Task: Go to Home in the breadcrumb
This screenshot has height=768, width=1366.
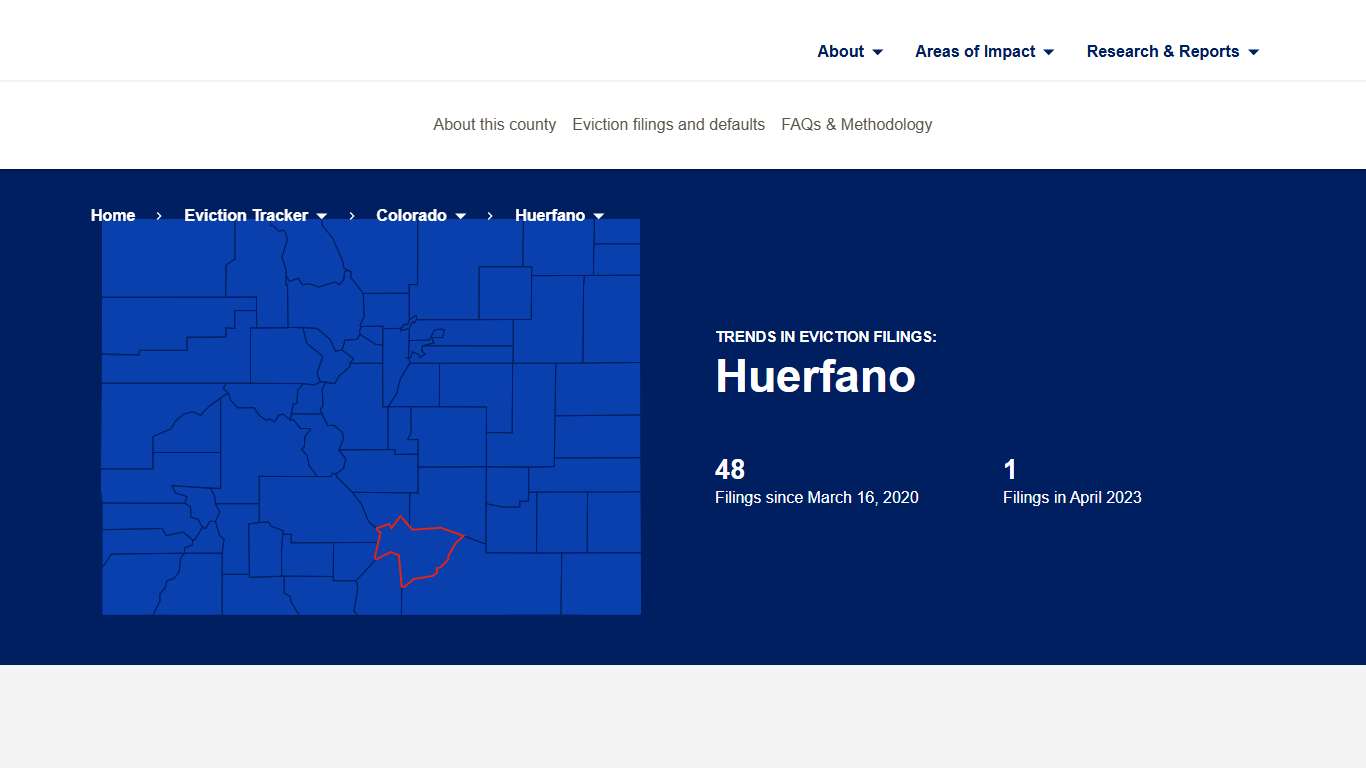Action: click(x=113, y=216)
